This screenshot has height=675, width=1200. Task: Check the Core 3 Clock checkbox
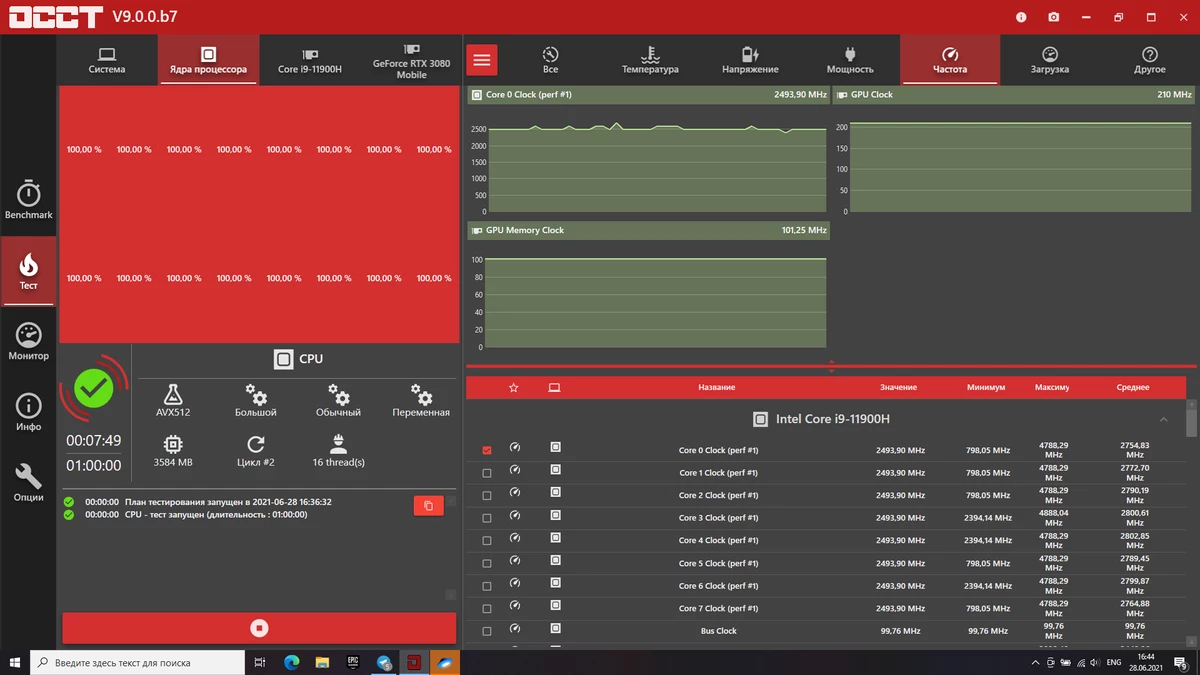[487, 518]
